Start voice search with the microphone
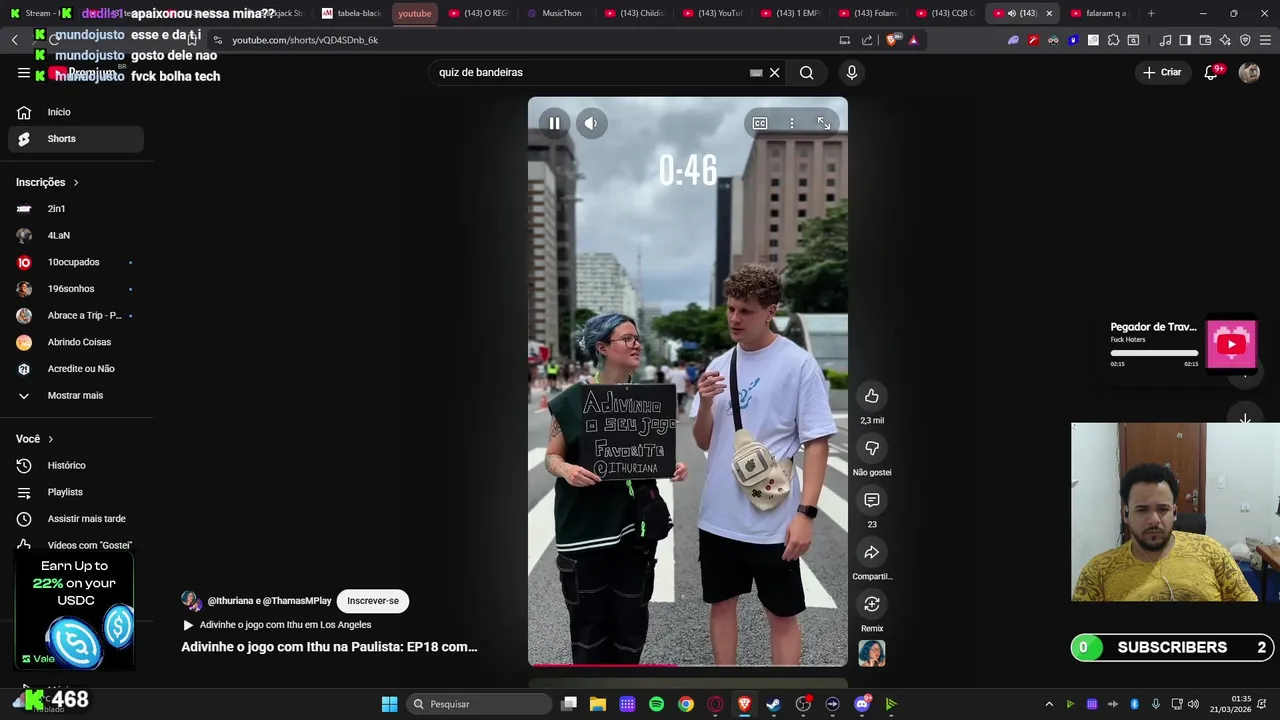This screenshot has width=1280, height=720. coord(852,72)
